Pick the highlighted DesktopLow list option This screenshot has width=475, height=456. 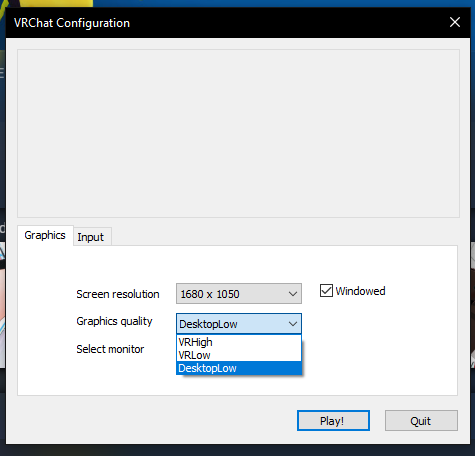(239, 368)
